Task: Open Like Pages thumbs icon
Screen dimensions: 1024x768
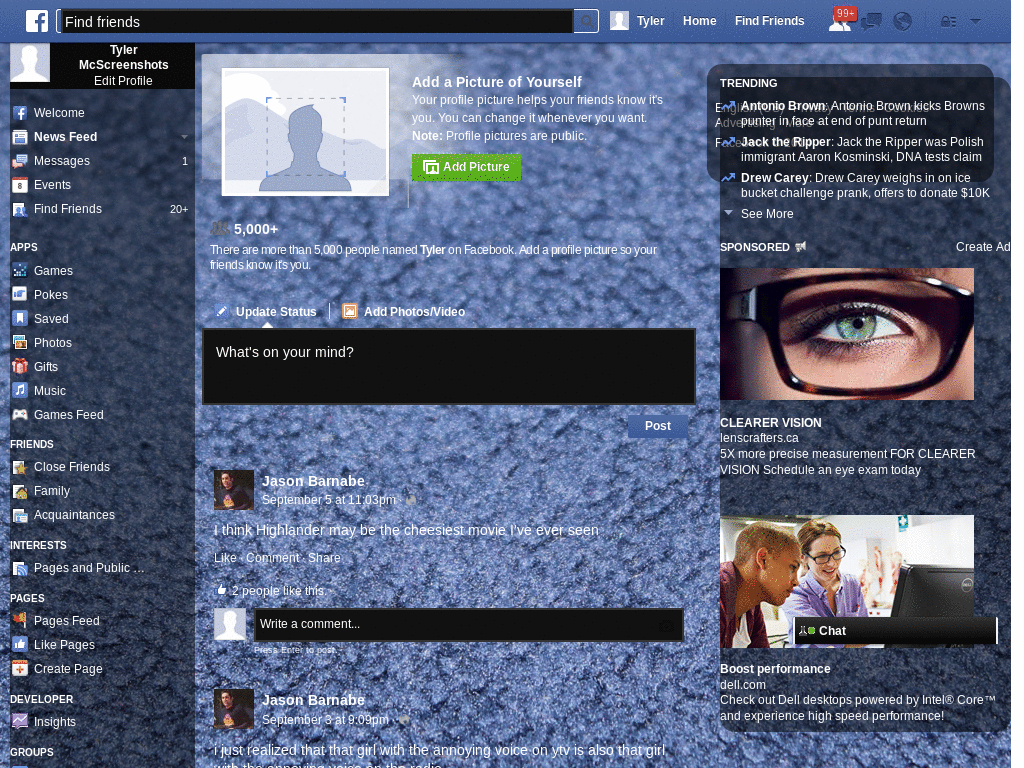Action: pos(20,645)
